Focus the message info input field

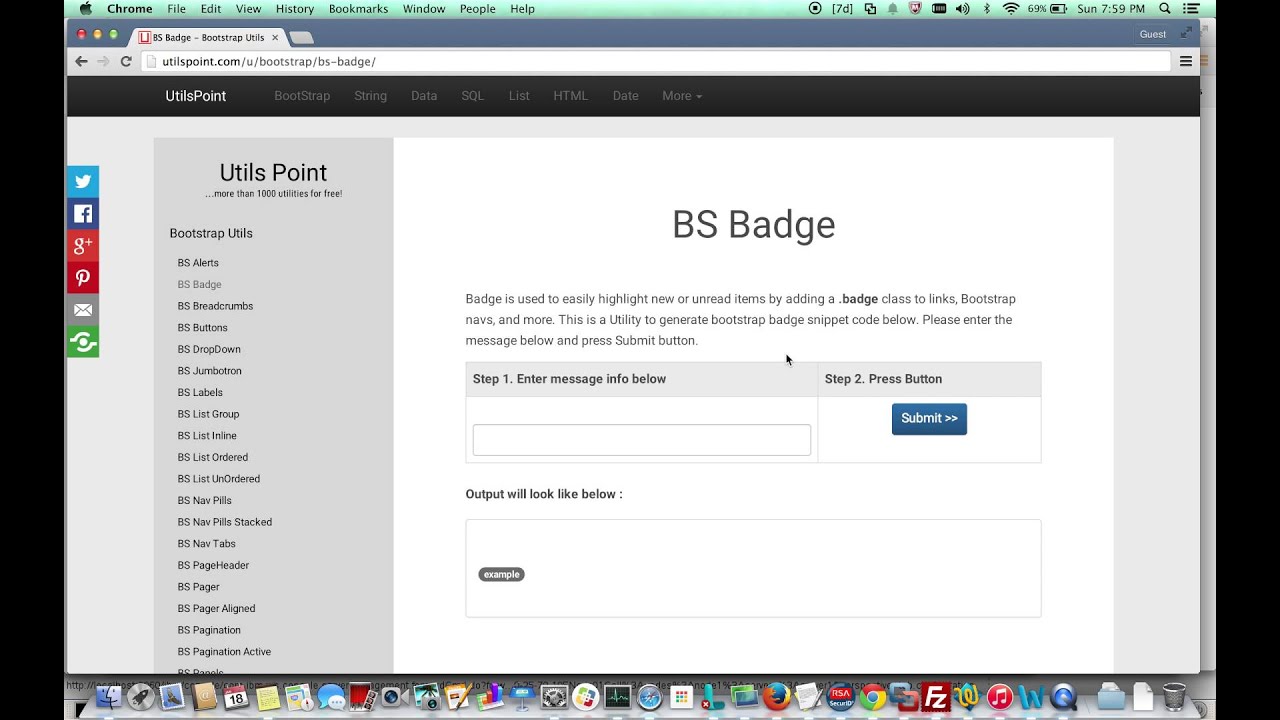[x=642, y=440]
